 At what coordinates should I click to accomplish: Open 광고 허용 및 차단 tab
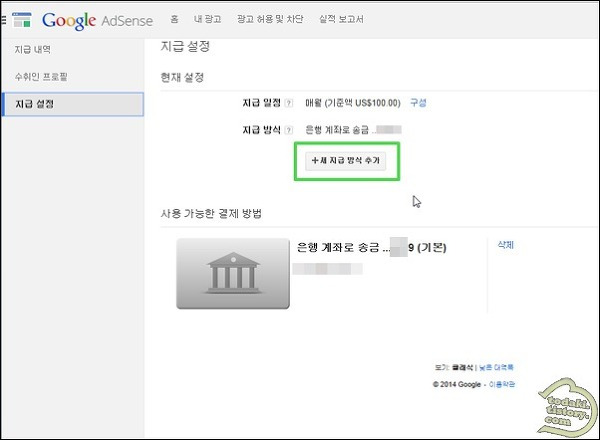270,19
